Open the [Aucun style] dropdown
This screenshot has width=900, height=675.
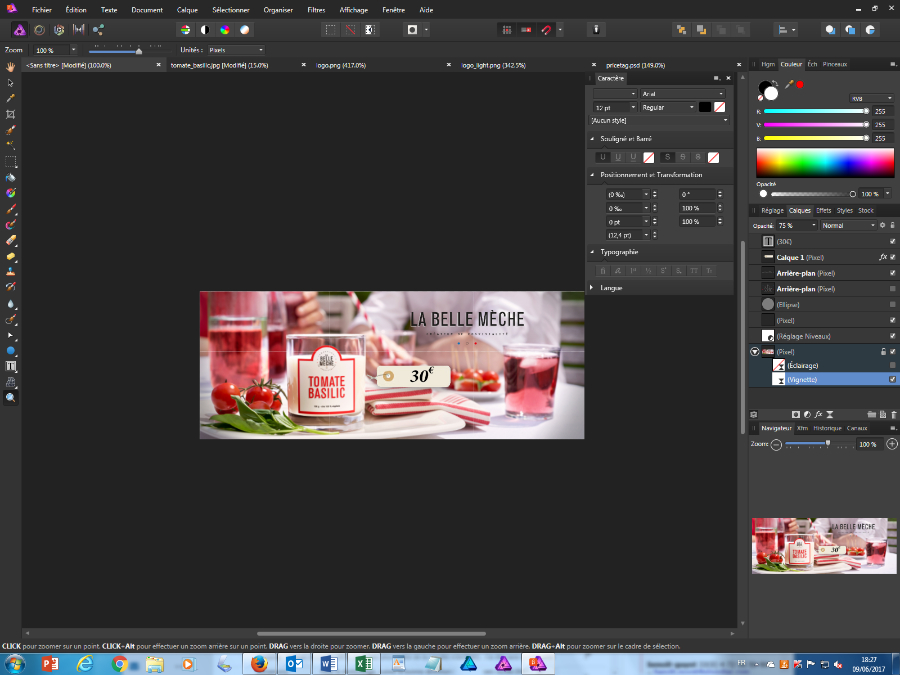[x=659, y=121]
